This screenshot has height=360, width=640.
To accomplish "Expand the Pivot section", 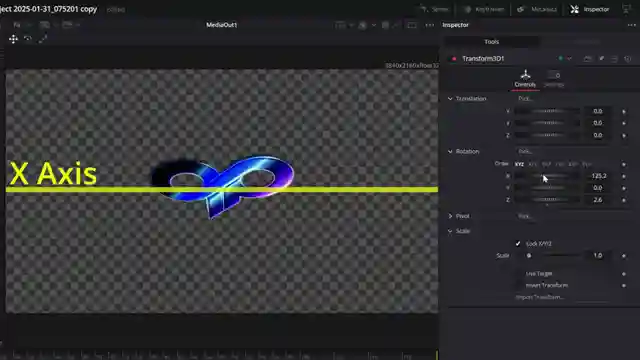I will (450, 216).
